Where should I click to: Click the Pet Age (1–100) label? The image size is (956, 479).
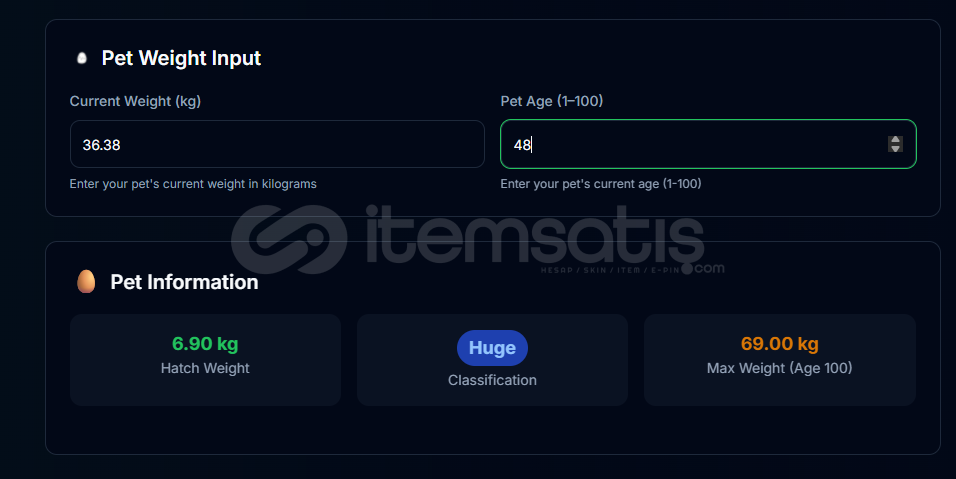552,101
